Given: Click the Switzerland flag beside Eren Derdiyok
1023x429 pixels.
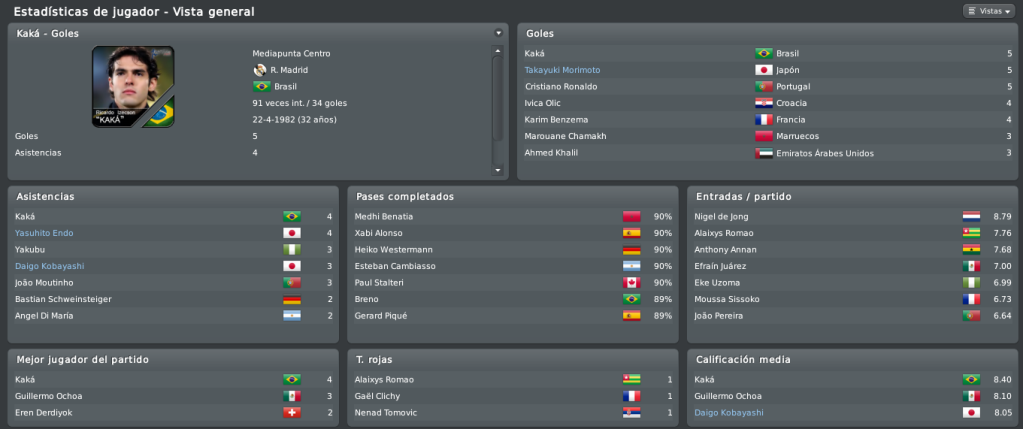Looking at the screenshot, I should pyautogui.click(x=291, y=413).
